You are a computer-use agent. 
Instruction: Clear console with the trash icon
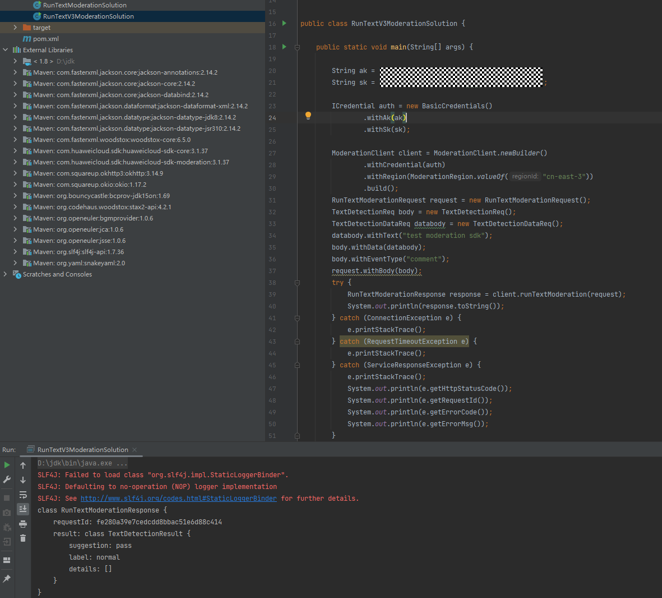pyautogui.click(x=23, y=538)
